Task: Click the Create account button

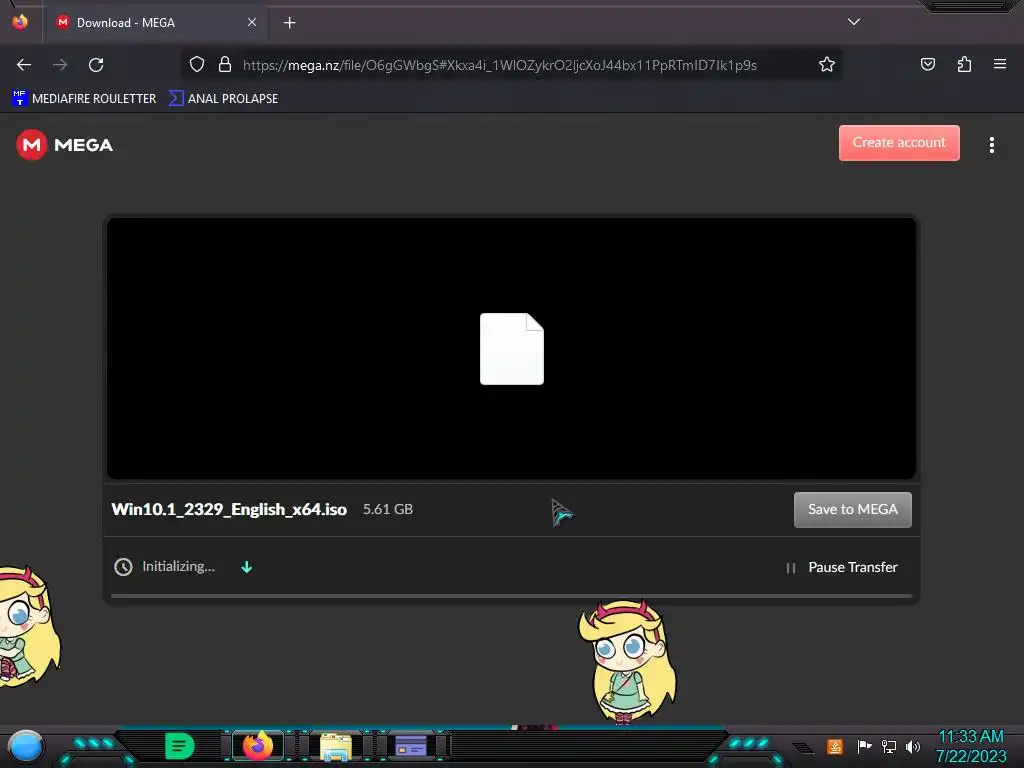Action: point(899,142)
